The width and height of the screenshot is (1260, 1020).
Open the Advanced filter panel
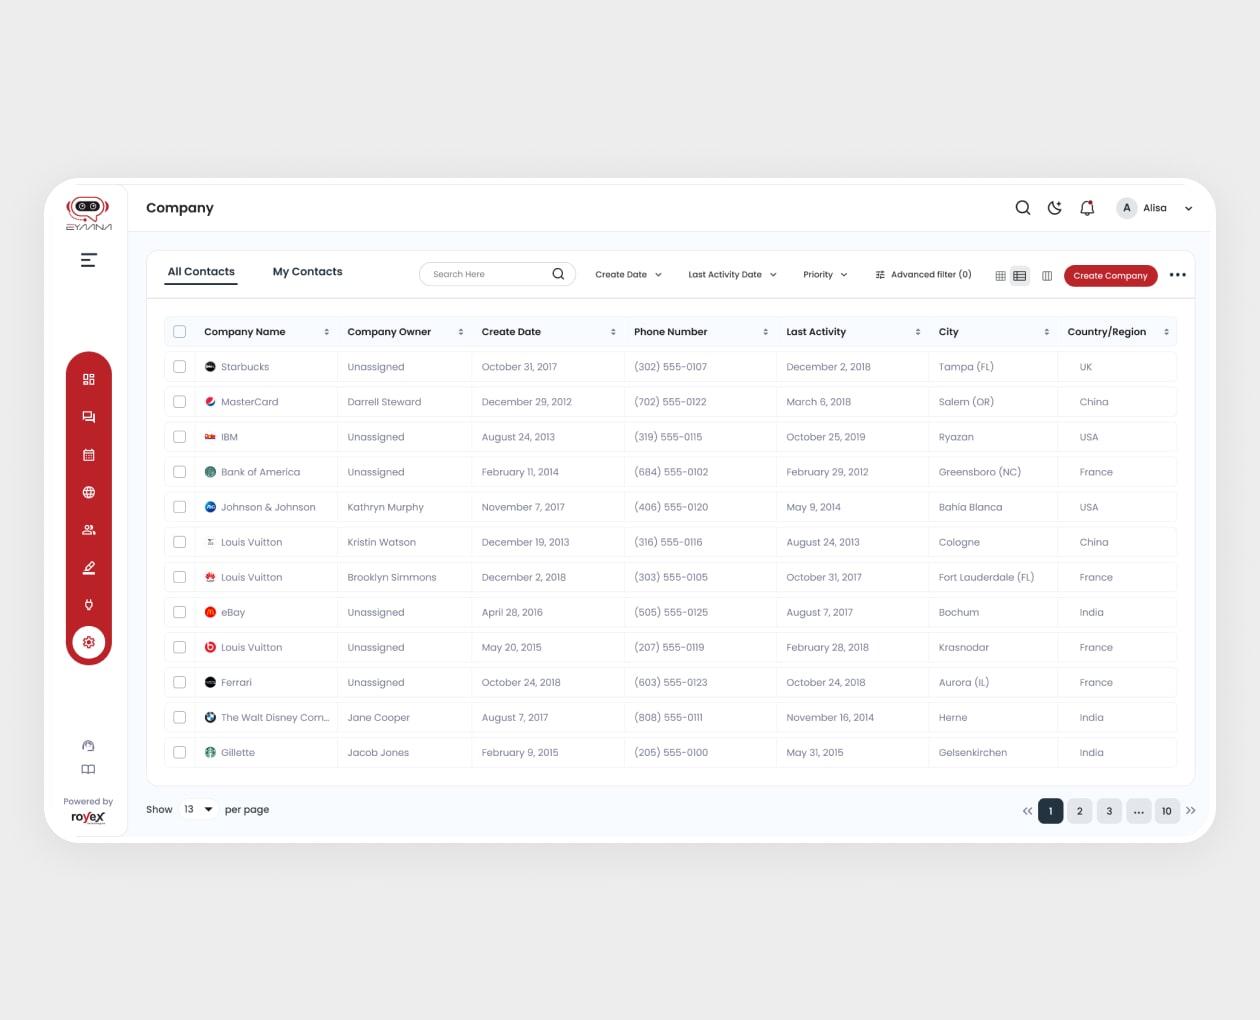[923, 274]
